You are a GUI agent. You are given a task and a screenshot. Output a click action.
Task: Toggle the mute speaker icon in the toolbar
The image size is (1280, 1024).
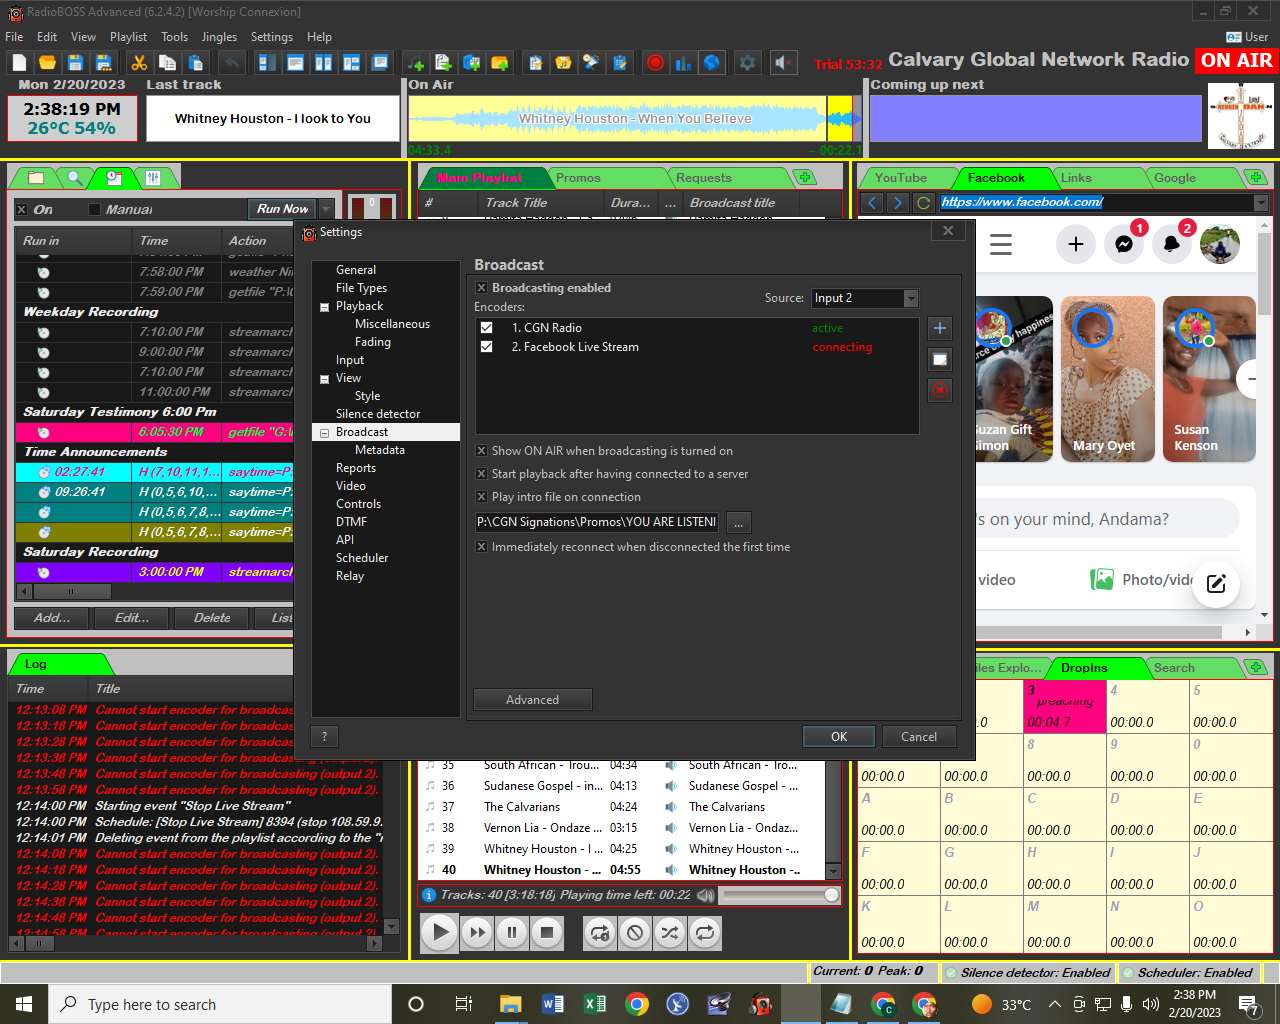click(784, 63)
